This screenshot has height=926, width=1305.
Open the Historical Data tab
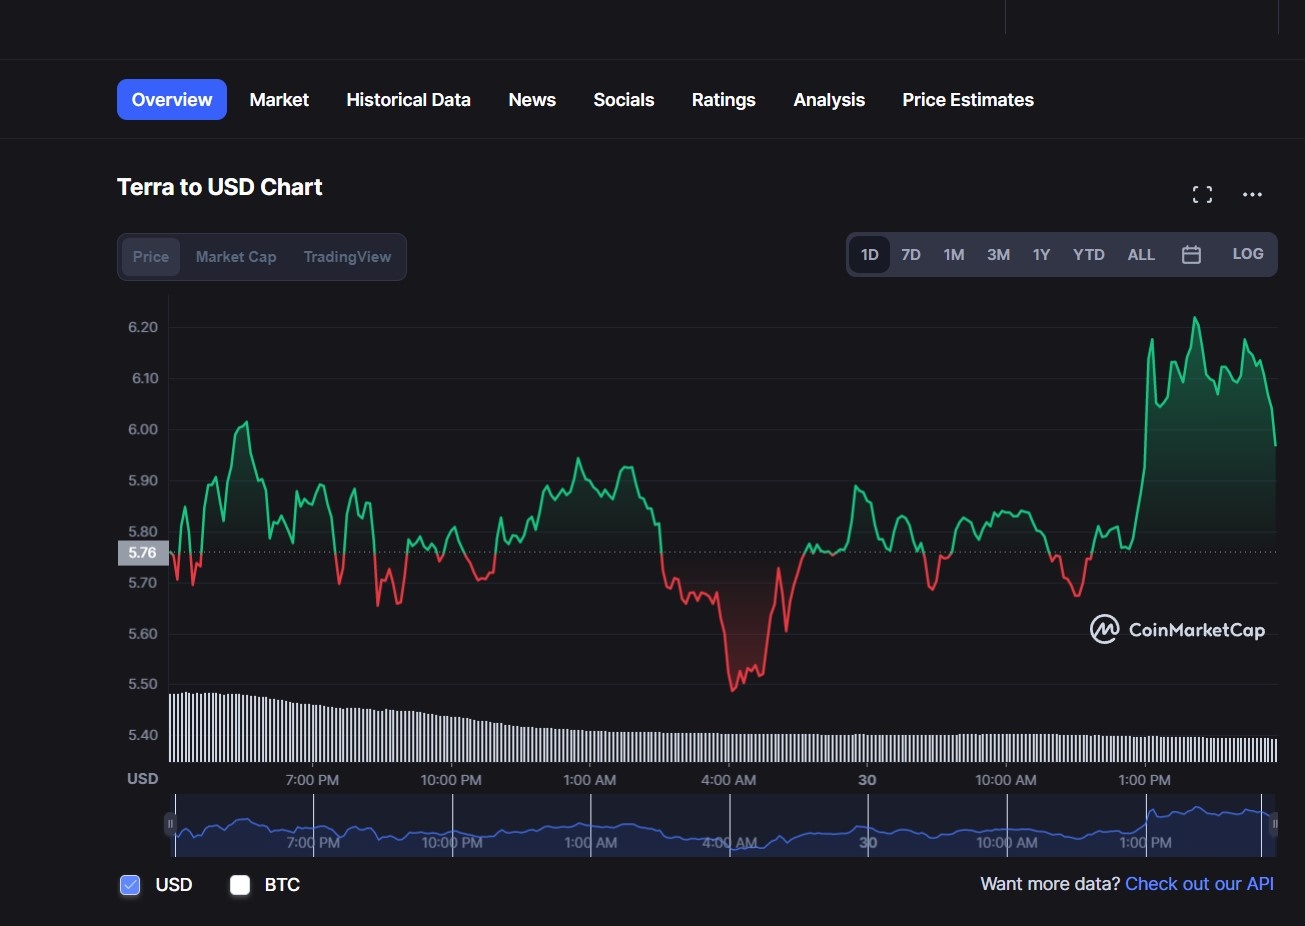tap(408, 100)
